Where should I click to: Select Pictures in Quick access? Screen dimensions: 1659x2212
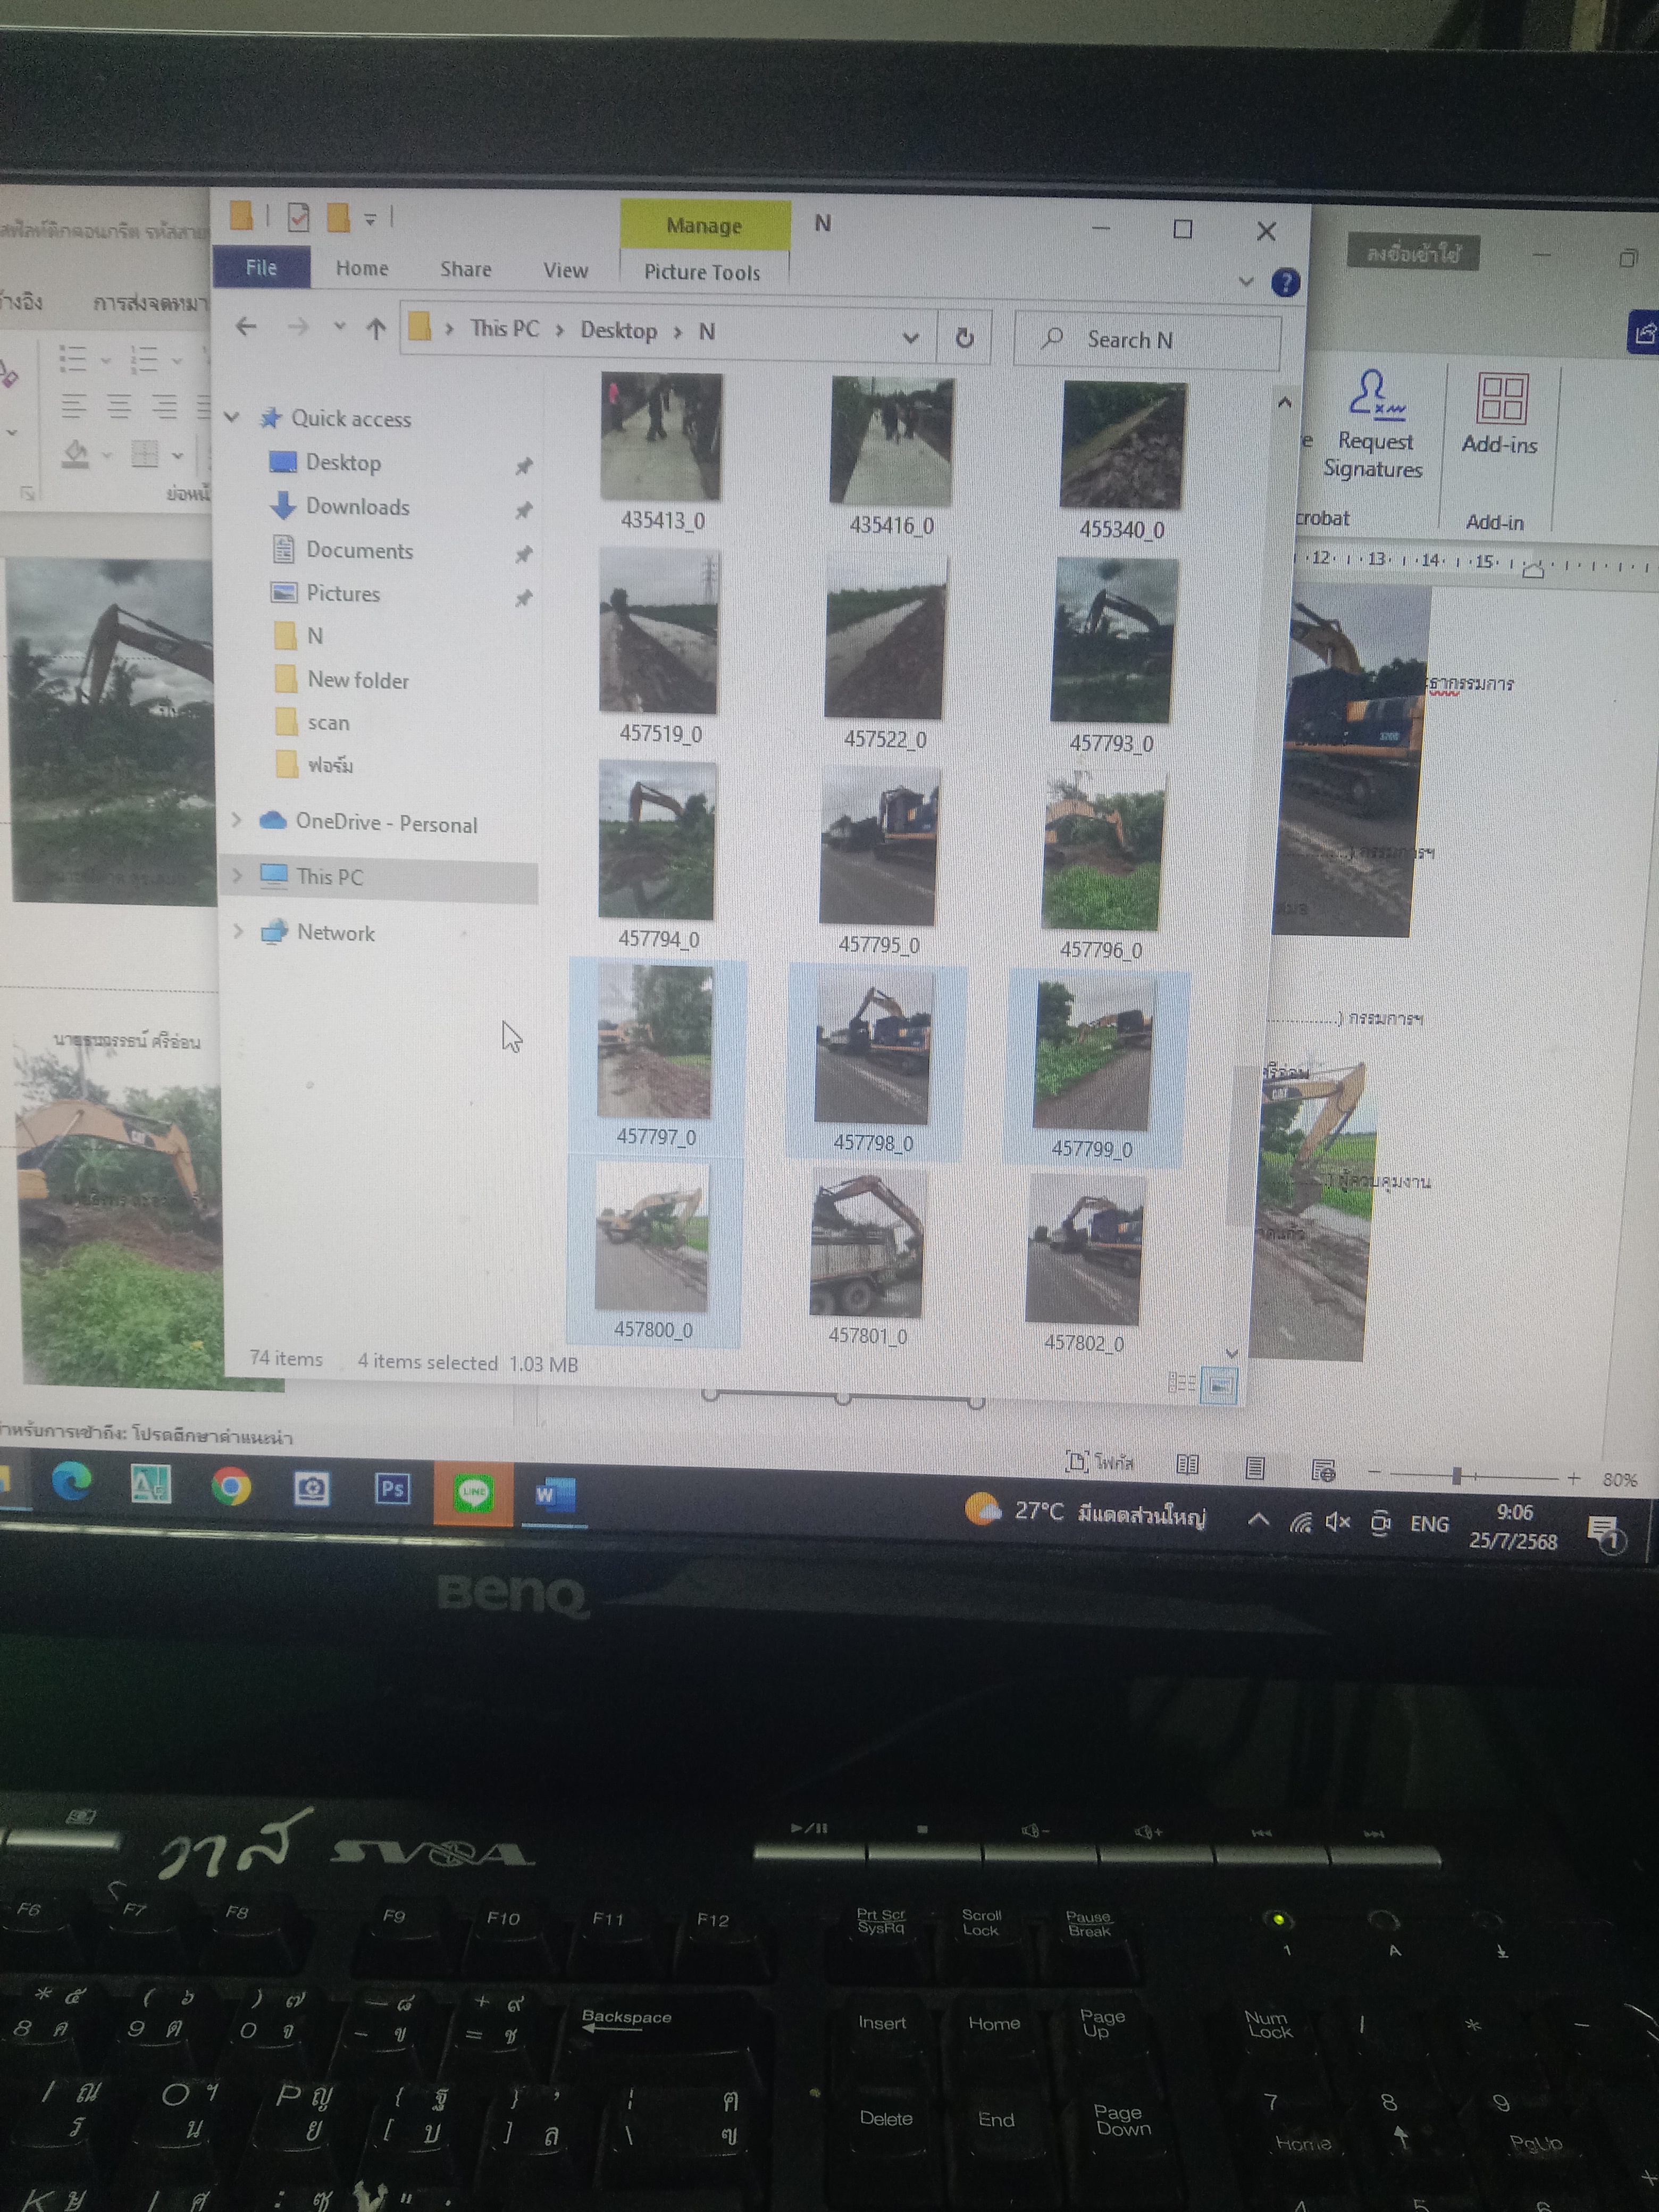coord(343,593)
